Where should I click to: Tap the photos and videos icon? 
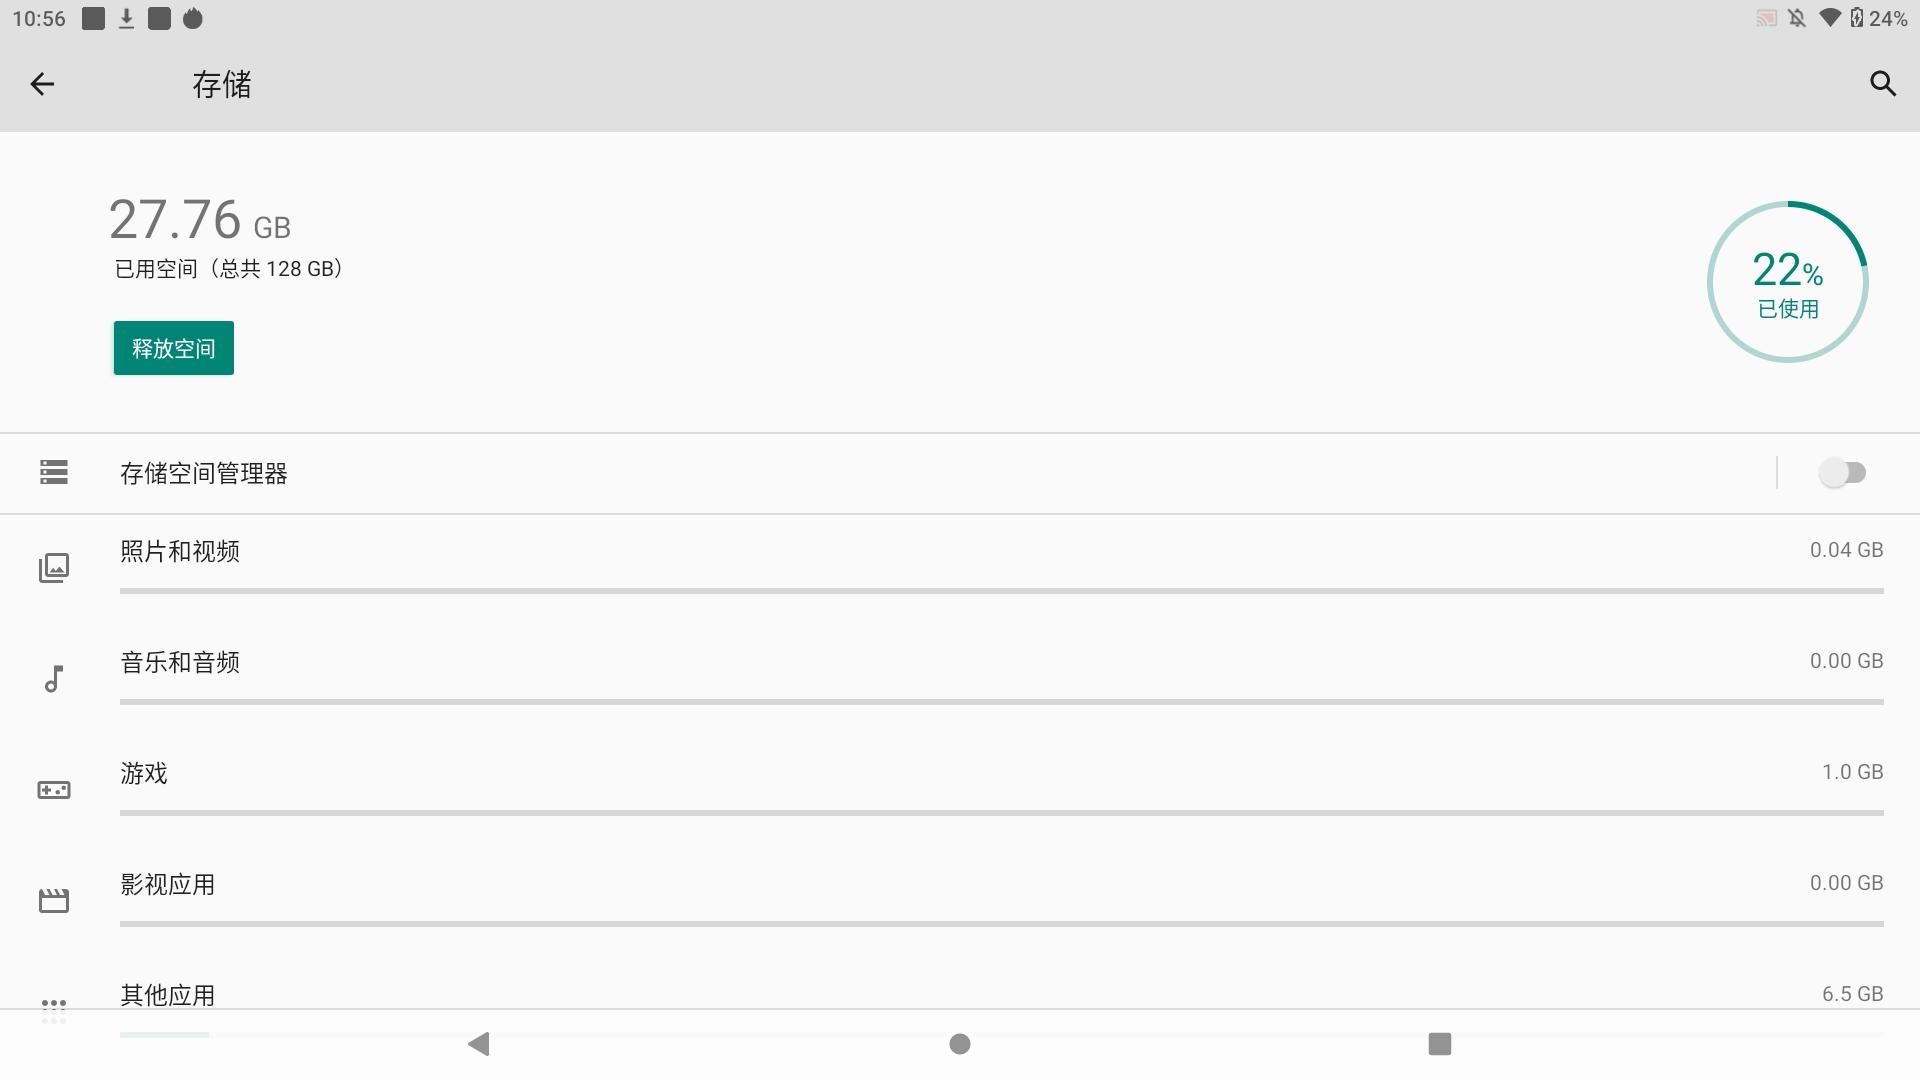point(54,568)
